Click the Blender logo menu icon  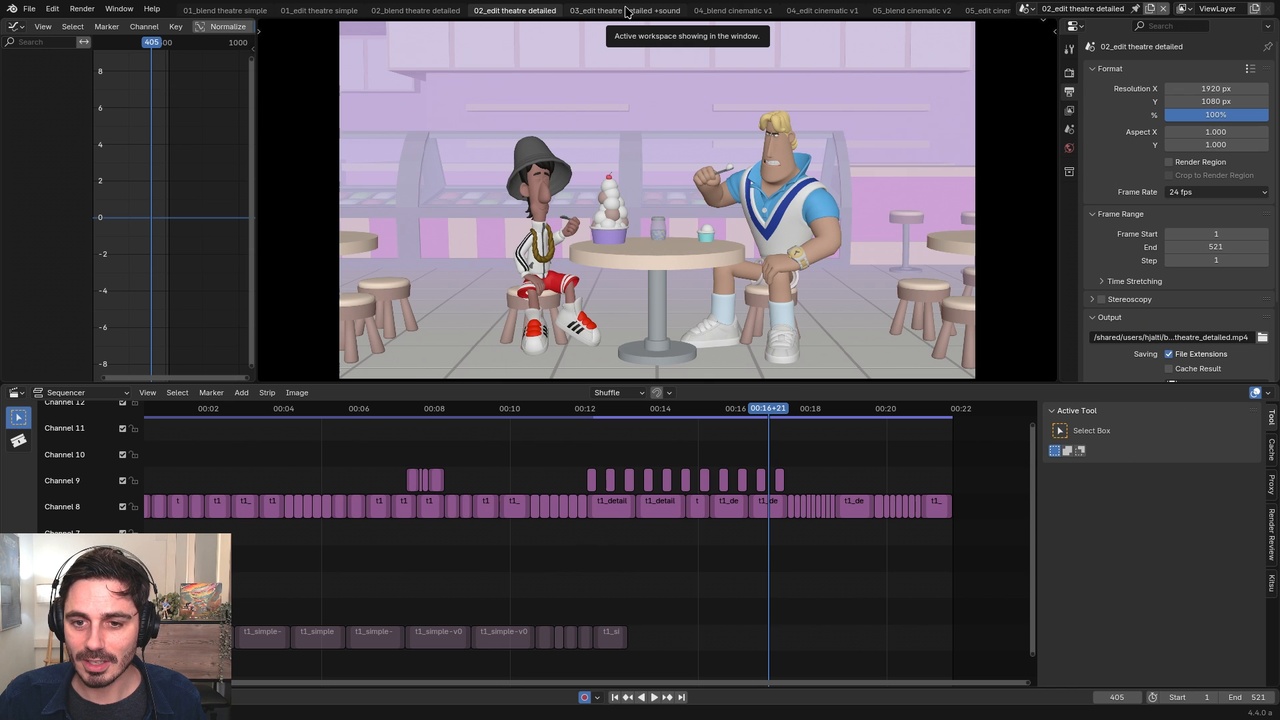(x=11, y=9)
